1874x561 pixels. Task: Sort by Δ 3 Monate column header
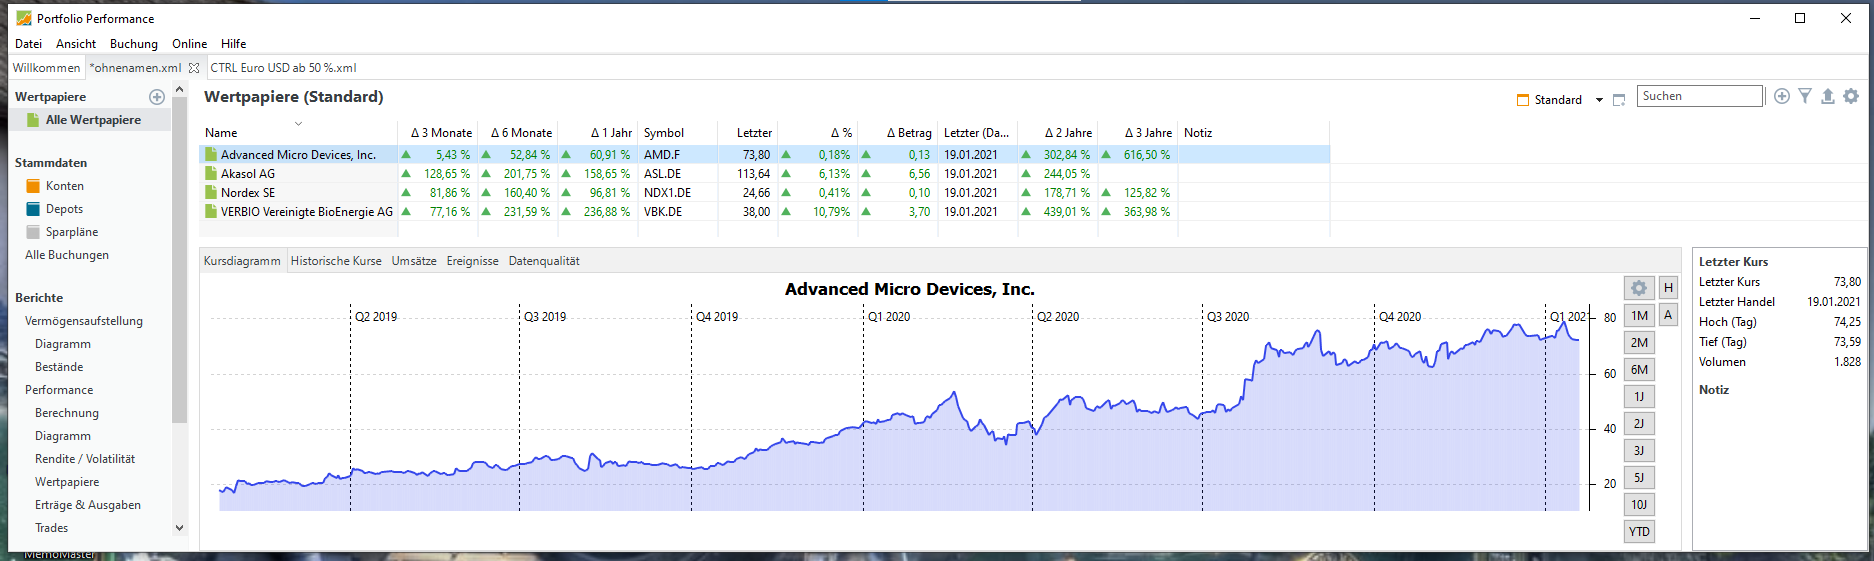(441, 133)
